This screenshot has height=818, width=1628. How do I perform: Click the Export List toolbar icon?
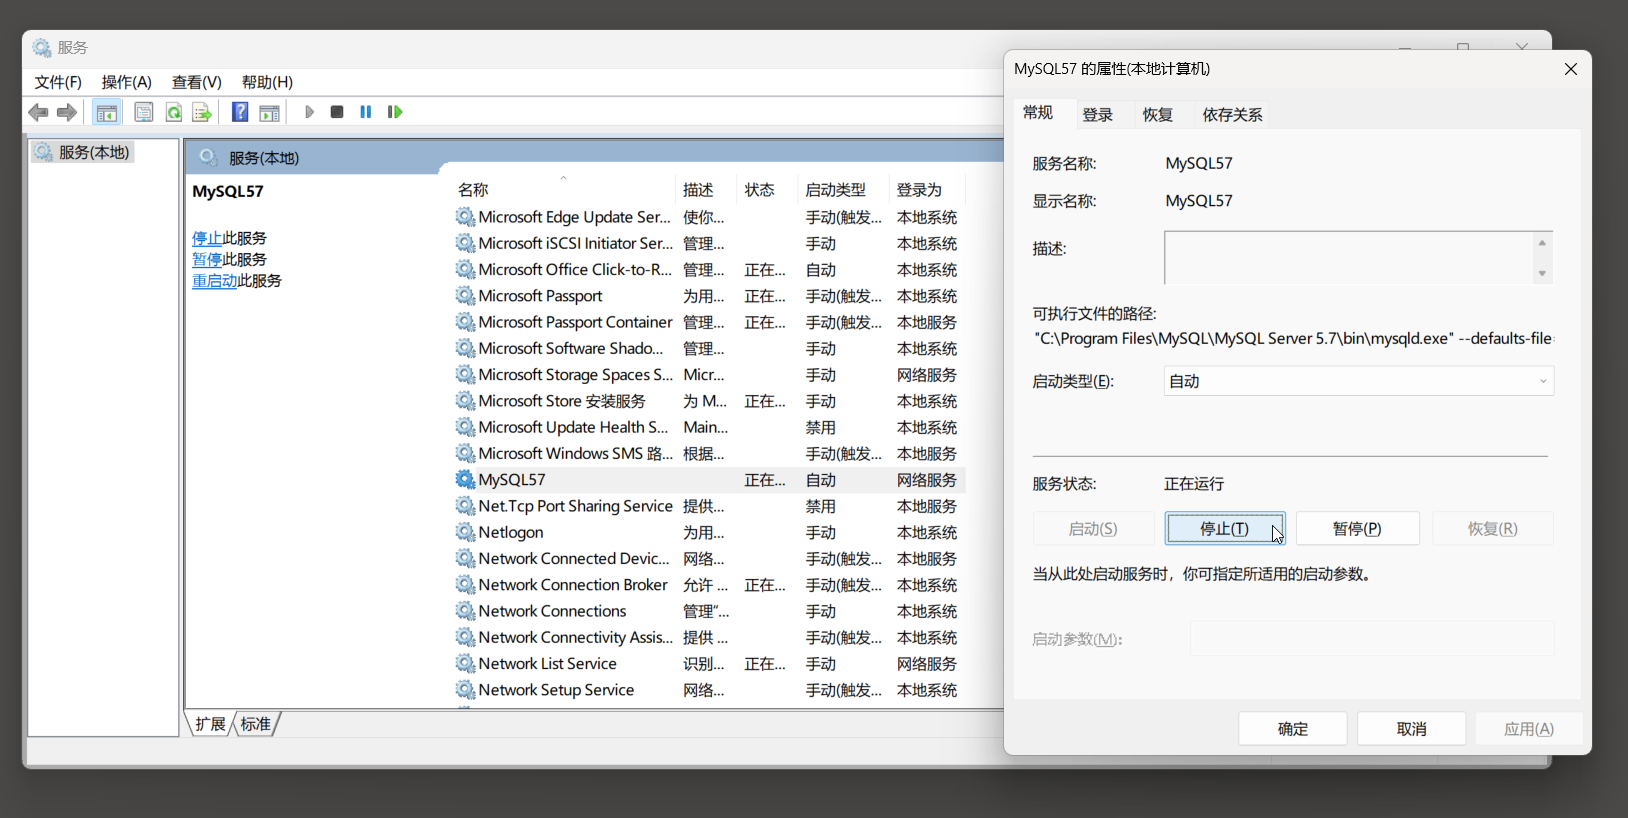coord(202,112)
